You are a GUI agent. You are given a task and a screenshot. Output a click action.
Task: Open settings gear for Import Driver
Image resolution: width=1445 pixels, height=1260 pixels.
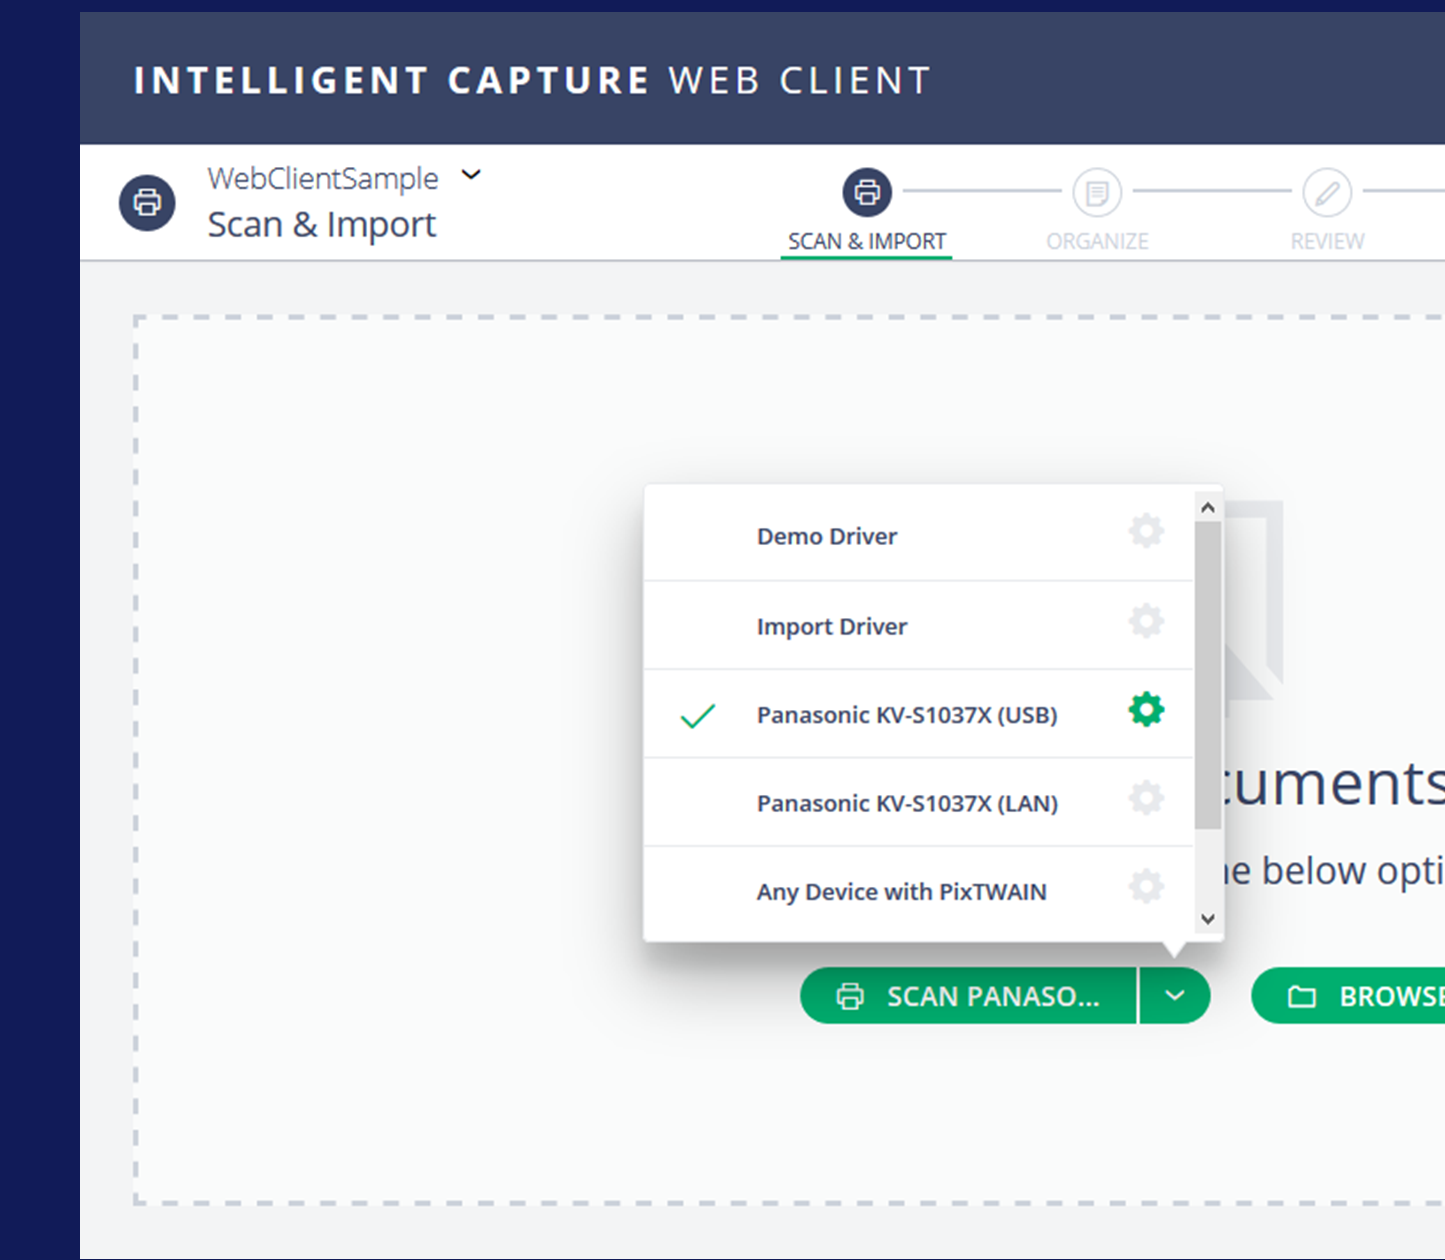tap(1146, 621)
